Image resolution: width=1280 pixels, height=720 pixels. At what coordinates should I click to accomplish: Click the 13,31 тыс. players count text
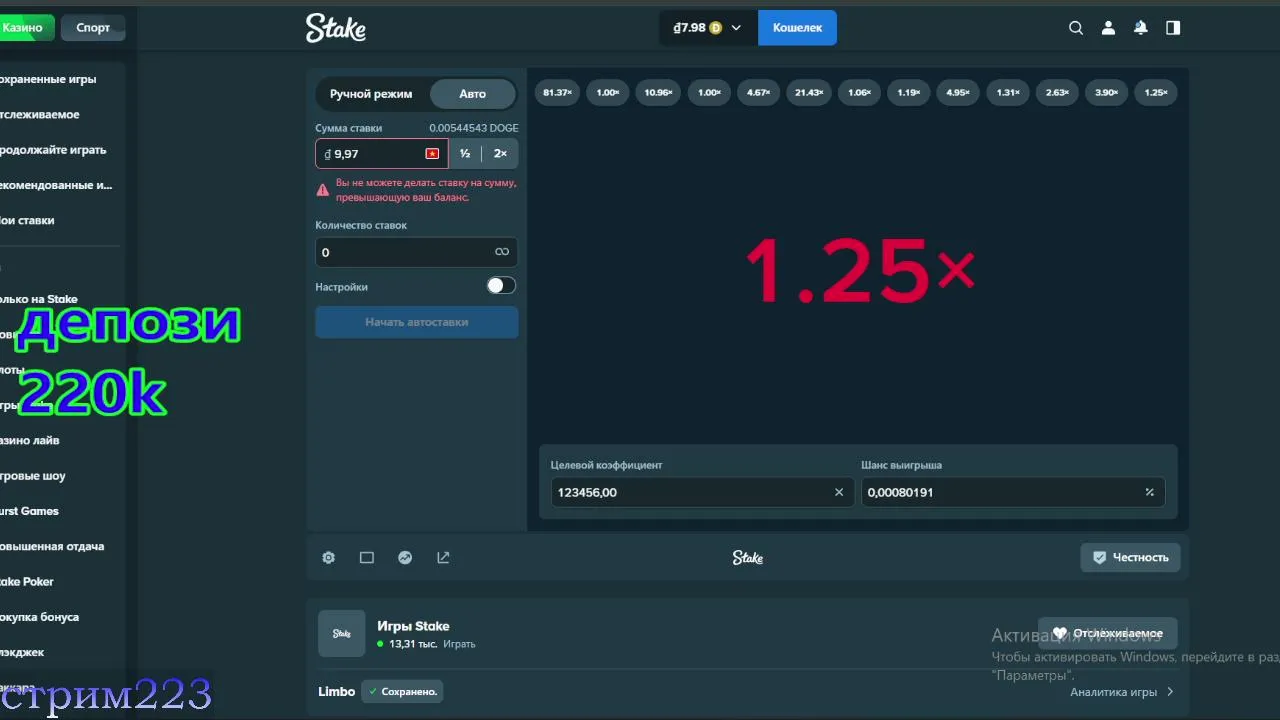(x=413, y=644)
